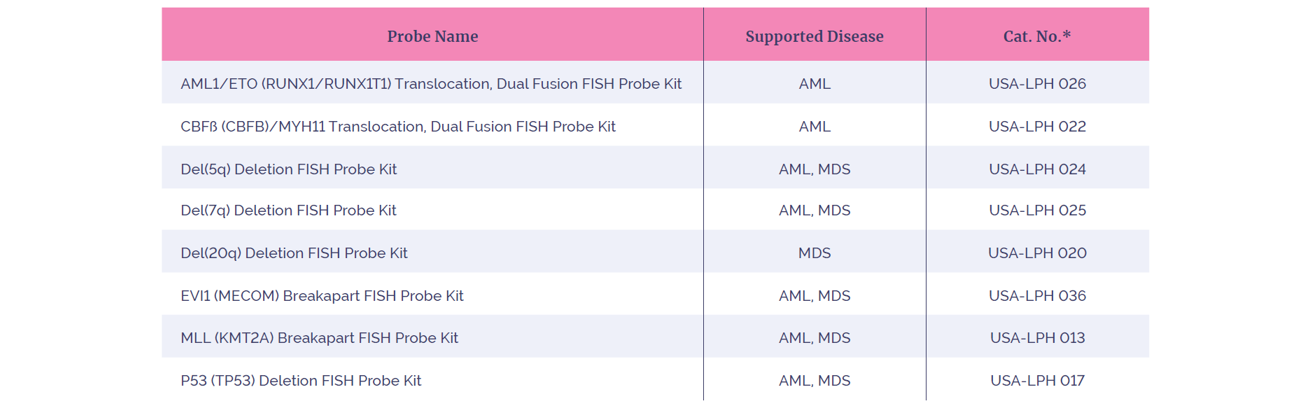Select catalog number USA-LPH 017
Screen dimensions: 1307x405
(1037, 381)
